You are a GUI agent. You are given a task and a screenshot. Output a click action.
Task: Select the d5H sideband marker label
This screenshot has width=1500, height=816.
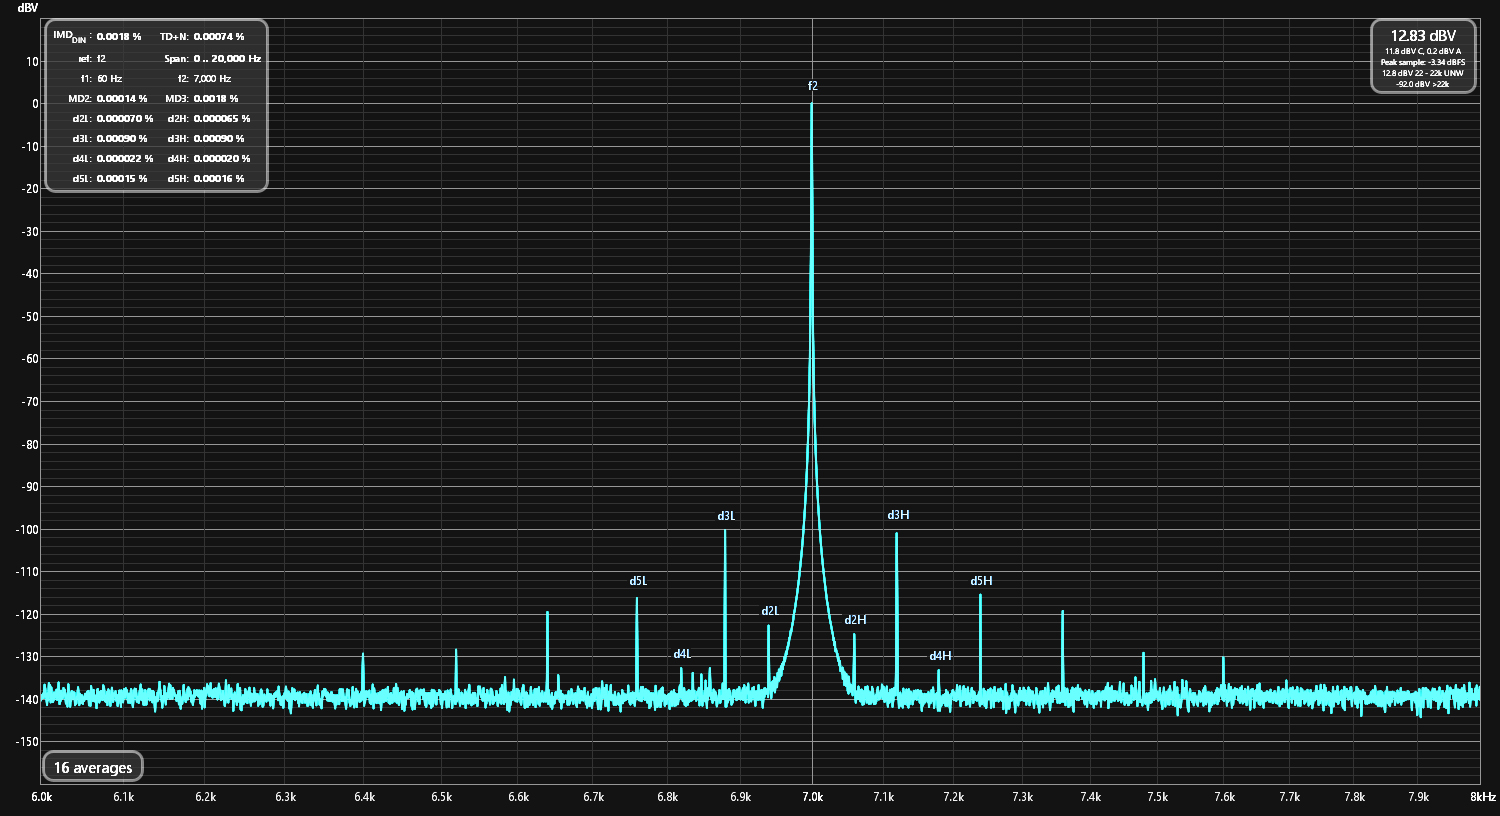(x=981, y=581)
